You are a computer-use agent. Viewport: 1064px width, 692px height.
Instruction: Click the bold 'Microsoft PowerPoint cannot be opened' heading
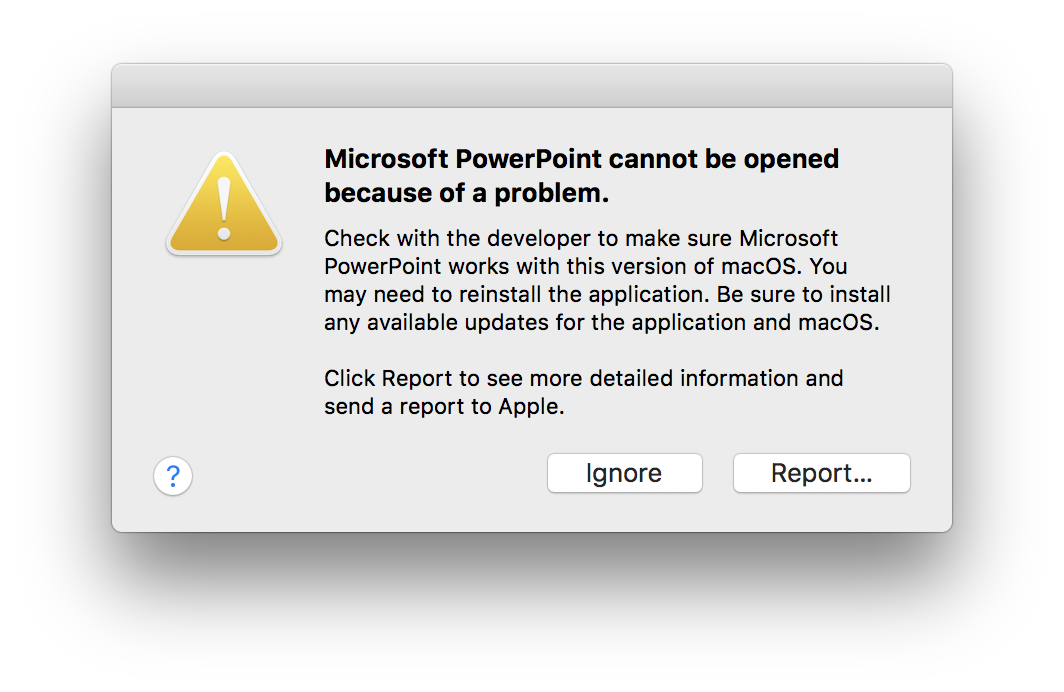pos(582,159)
